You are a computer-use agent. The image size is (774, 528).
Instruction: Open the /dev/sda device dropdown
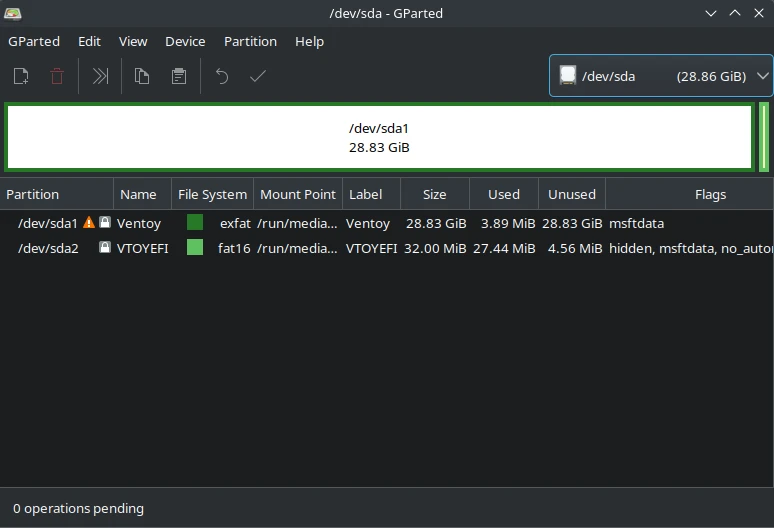click(x=661, y=75)
